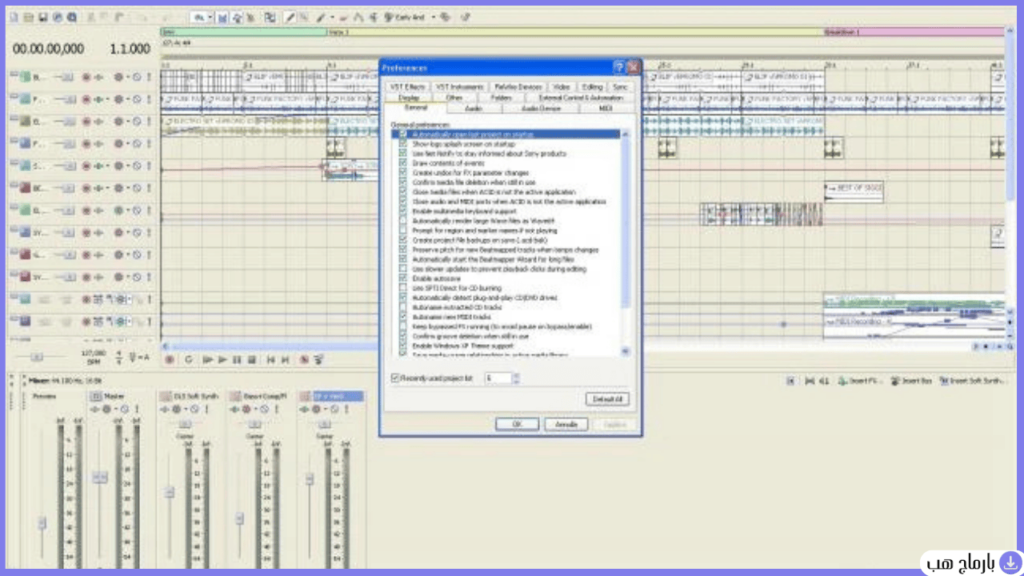
Task: Toggle 'Recently used project list' checkbox
Action: pyautogui.click(x=395, y=378)
